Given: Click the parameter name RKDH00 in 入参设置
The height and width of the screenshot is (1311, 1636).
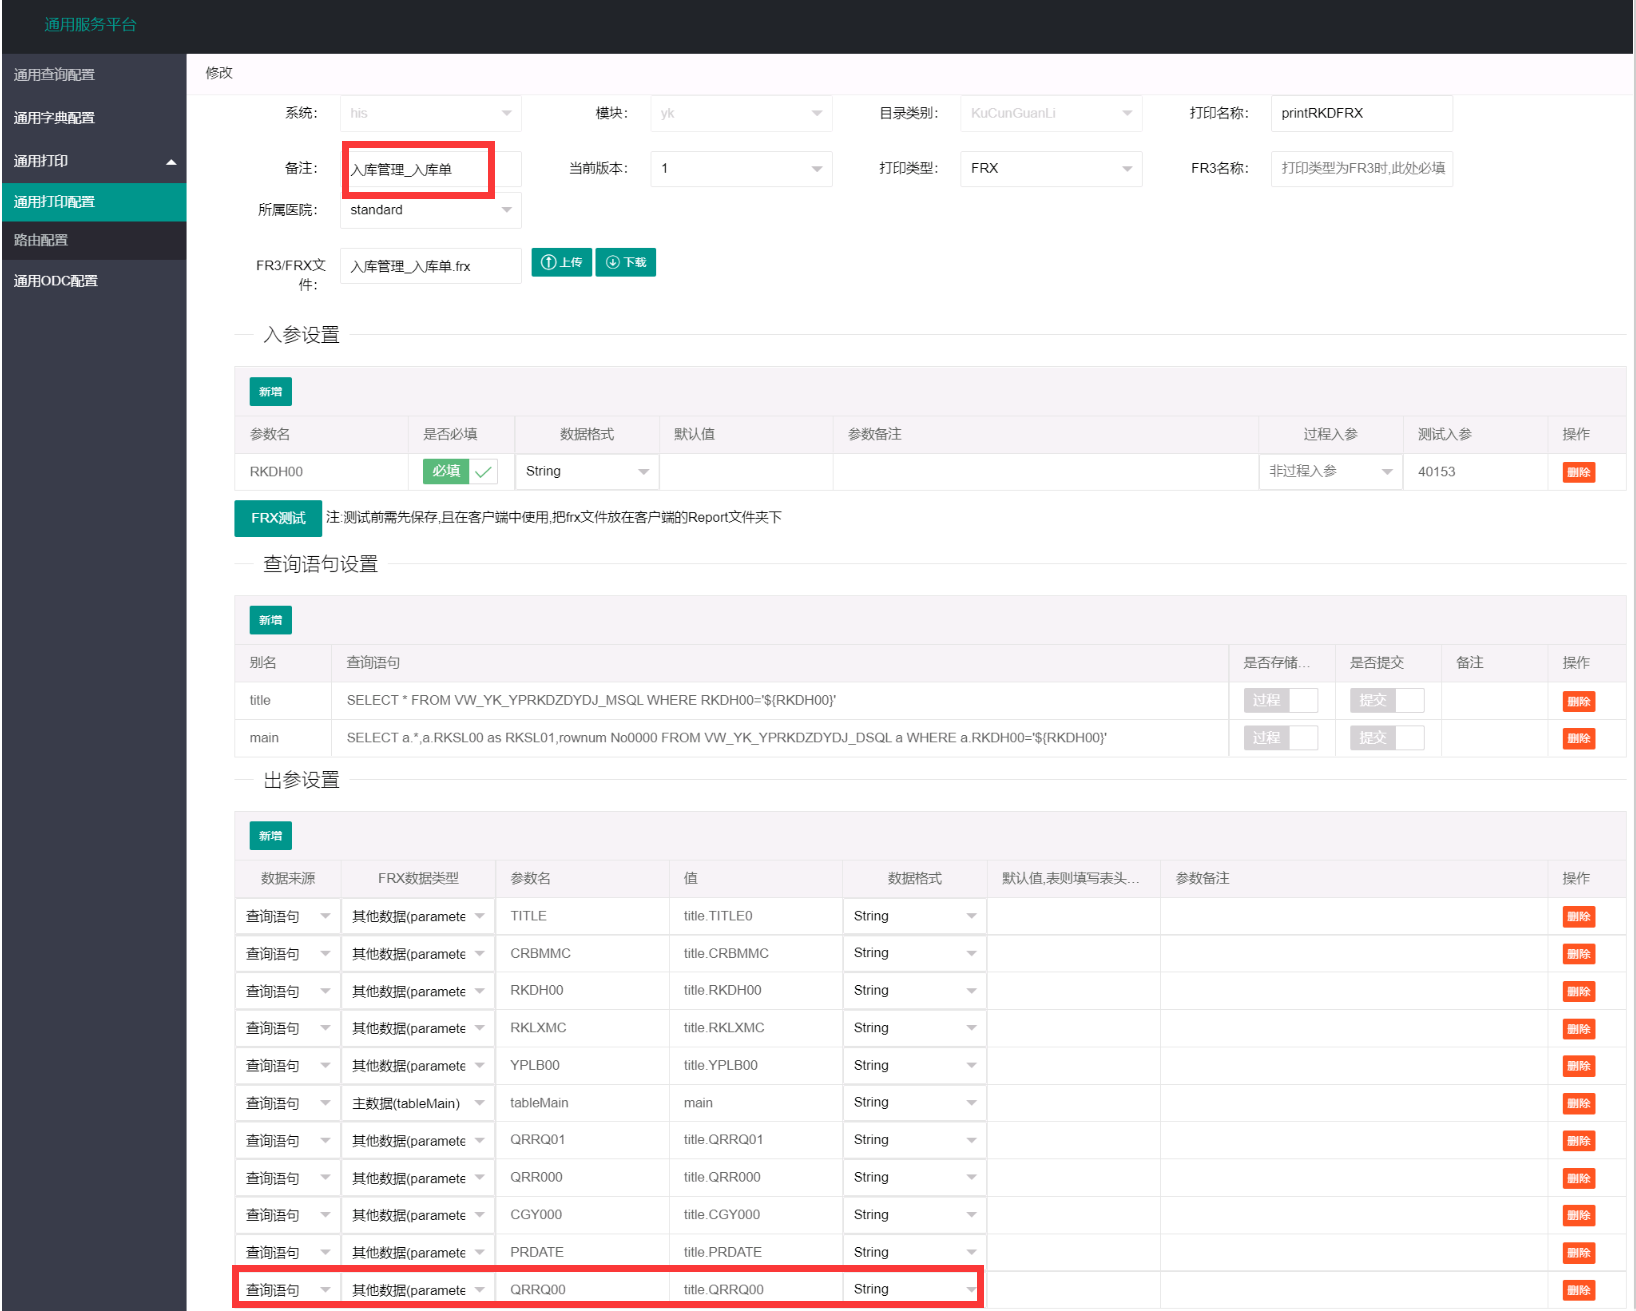Looking at the screenshot, I should coord(276,472).
